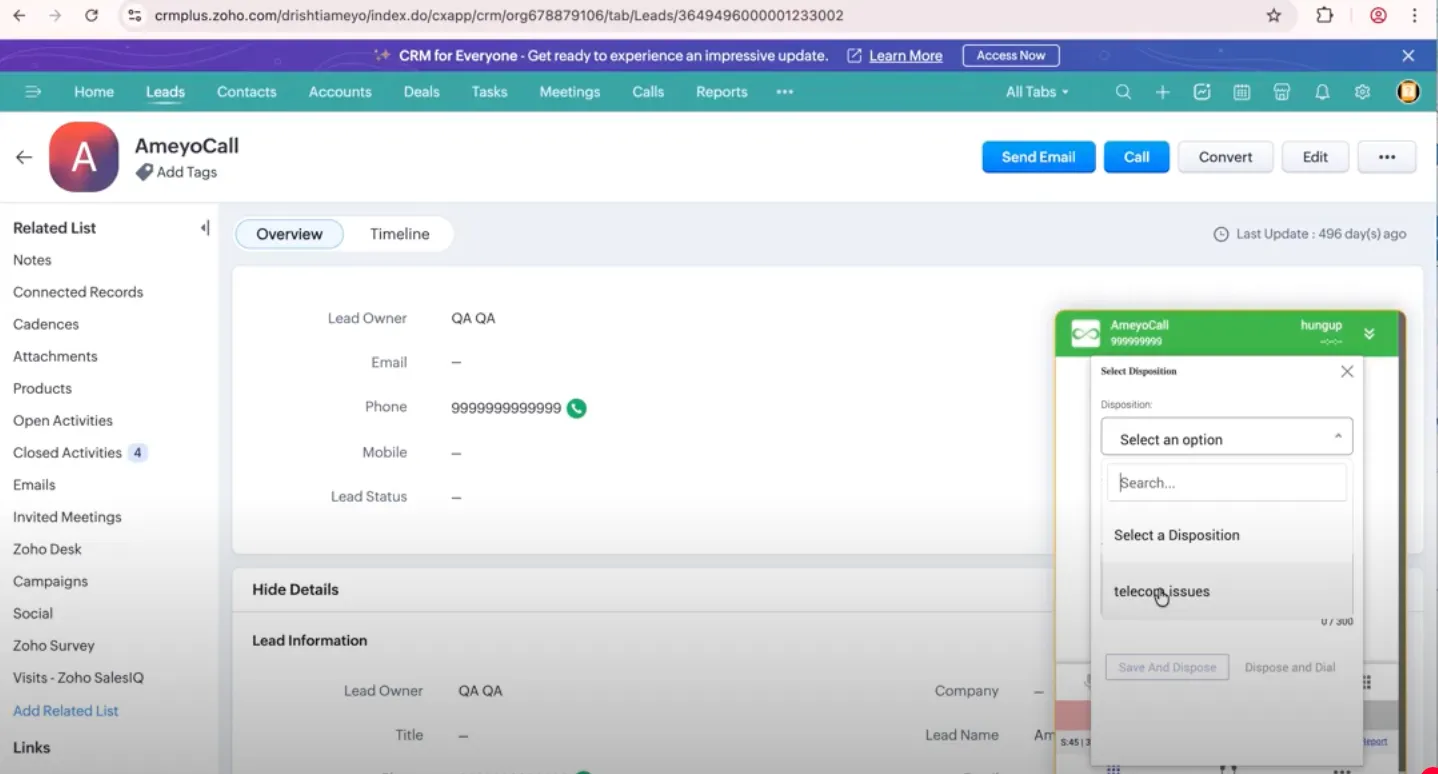Click the Access Now button in banner
This screenshot has height=774, width=1438.
click(1011, 56)
